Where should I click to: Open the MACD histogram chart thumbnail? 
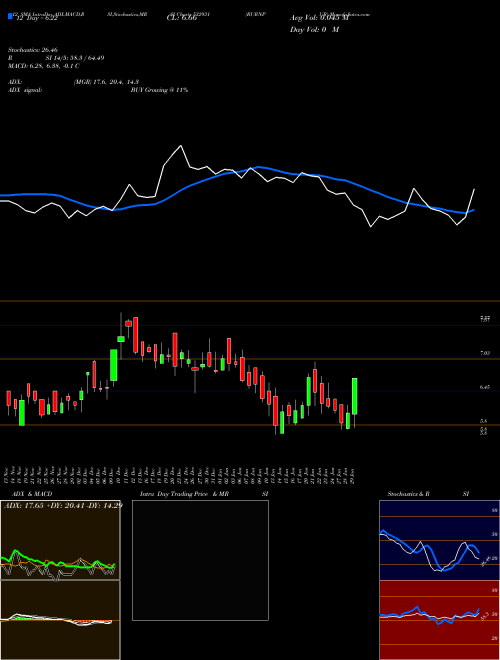pos(60,620)
